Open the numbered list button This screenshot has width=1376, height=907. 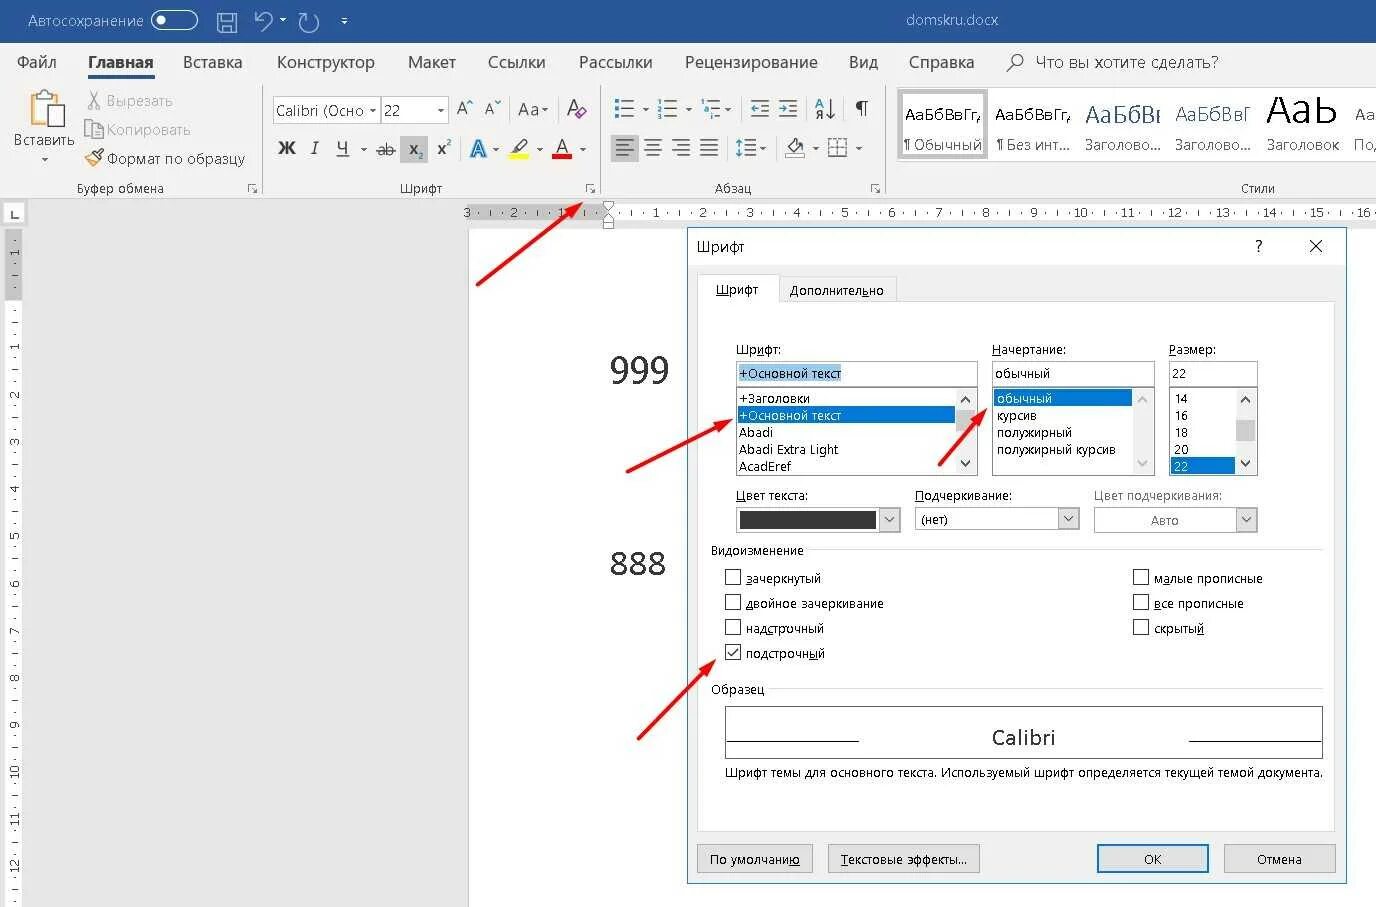[668, 109]
